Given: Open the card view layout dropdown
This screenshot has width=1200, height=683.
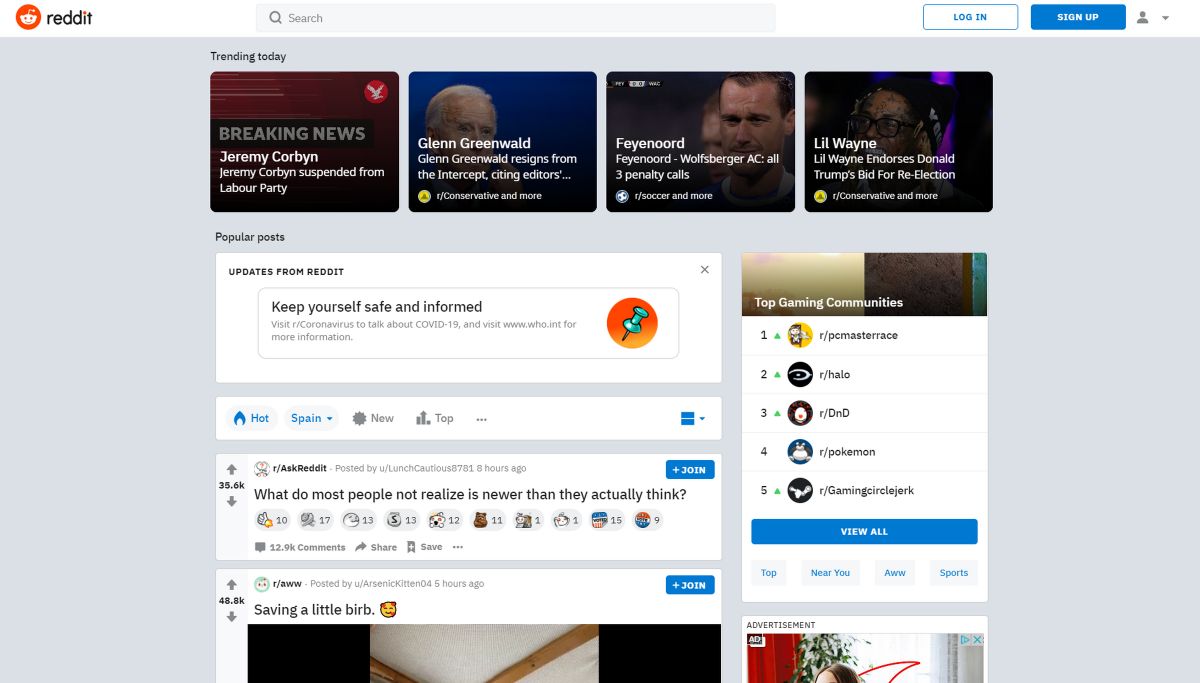Looking at the screenshot, I should point(692,418).
